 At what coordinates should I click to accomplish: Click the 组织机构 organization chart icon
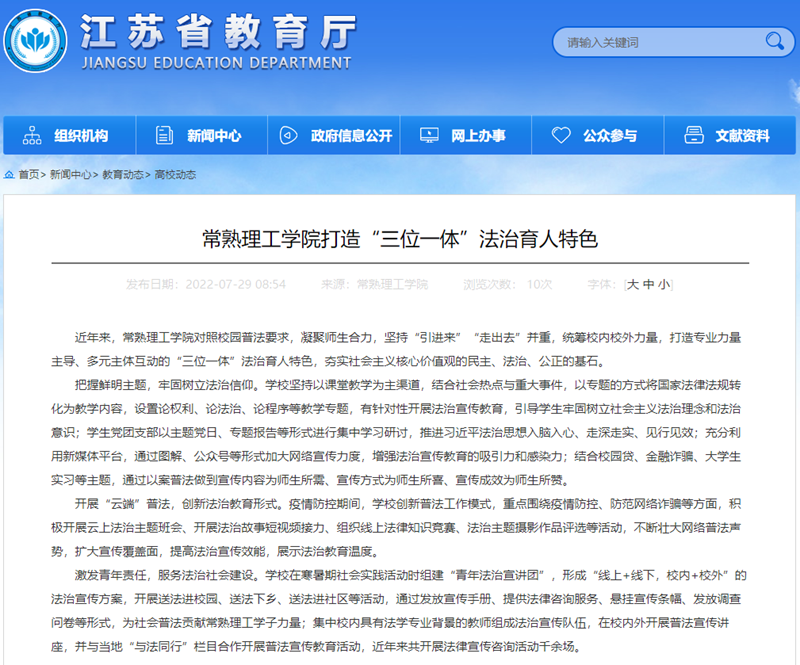point(32,135)
